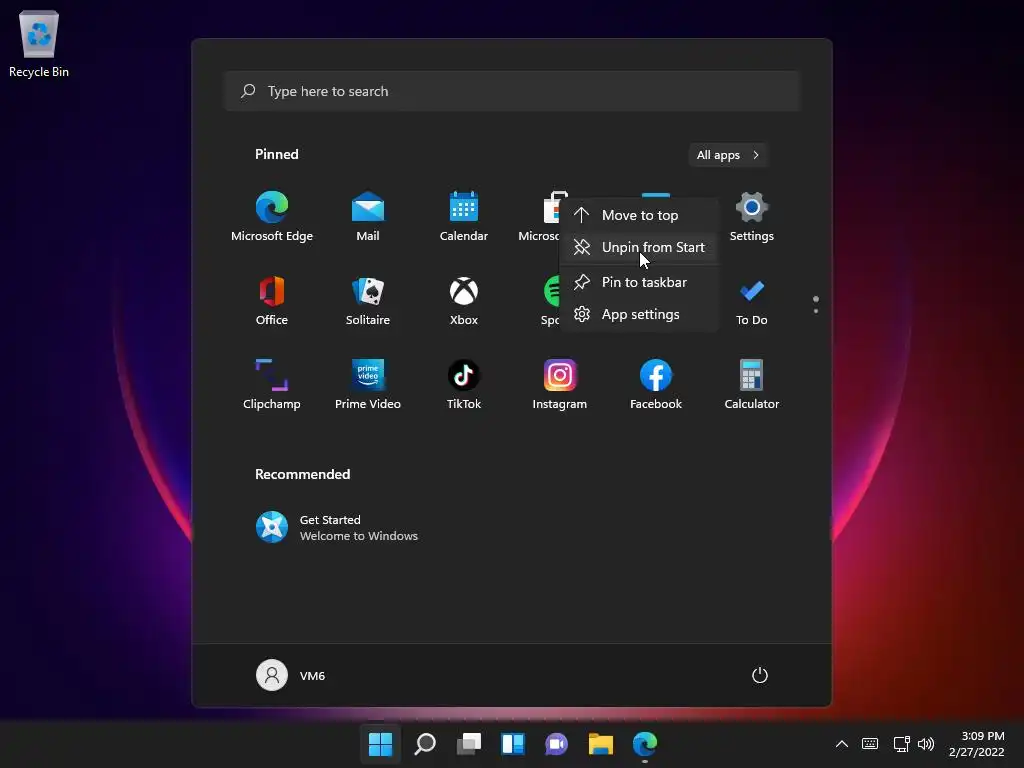Open Microsoft Edge from the taskbar
Screen dimensions: 1024x768
[x=645, y=744]
